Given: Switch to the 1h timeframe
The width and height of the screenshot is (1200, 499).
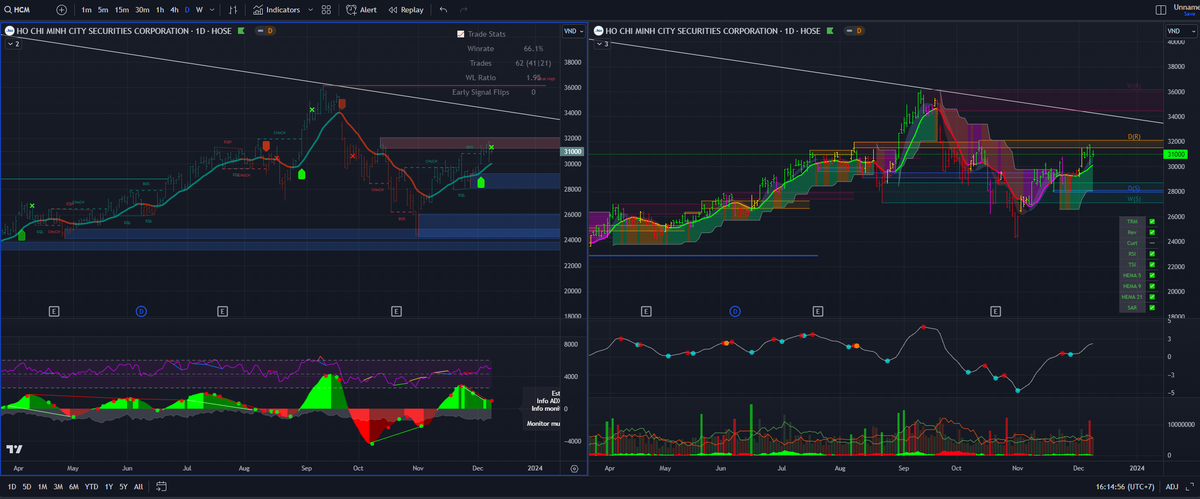Looking at the screenshot, I should coord(160,9).
